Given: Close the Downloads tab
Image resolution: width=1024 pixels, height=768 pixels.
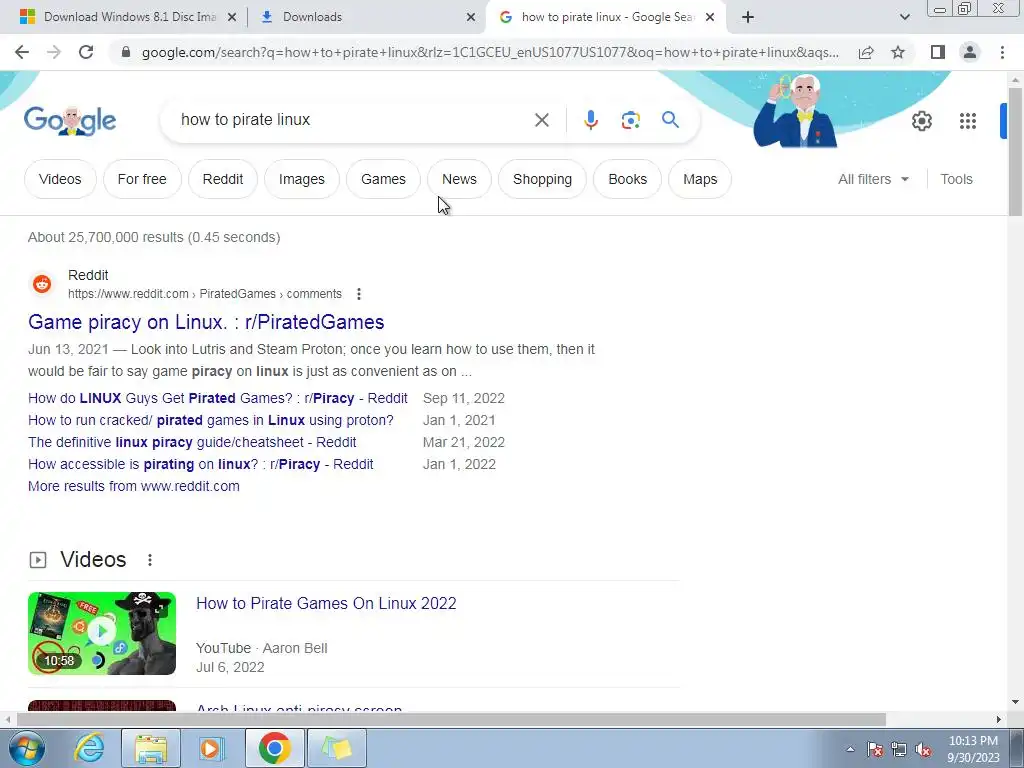Looking at the screenshot, I should [471, 18].
